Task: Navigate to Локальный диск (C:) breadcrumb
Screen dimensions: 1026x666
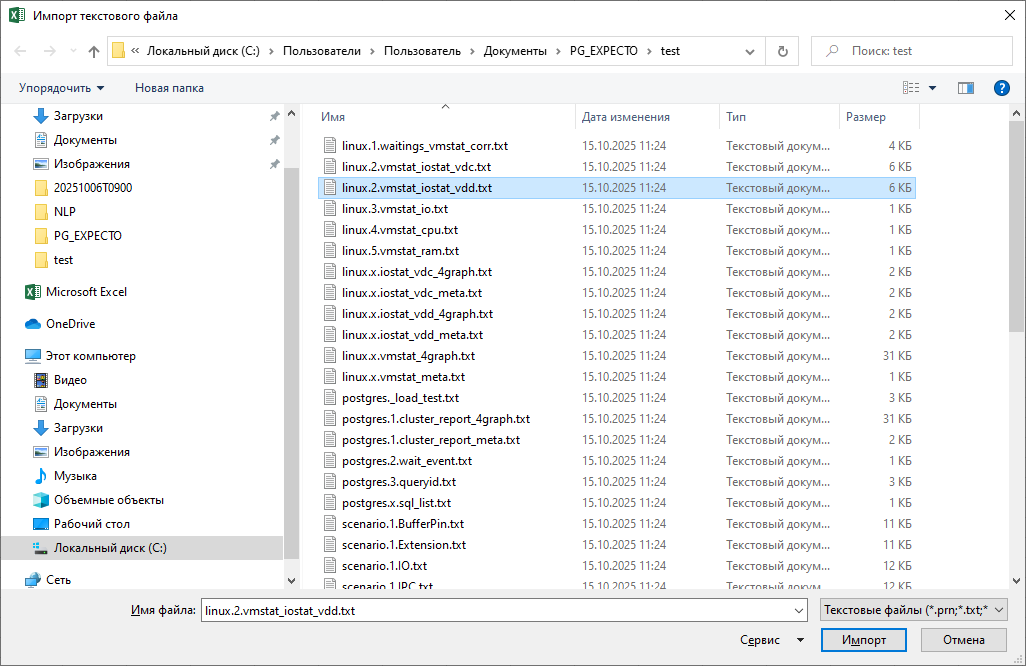Action: pos(203,51)
